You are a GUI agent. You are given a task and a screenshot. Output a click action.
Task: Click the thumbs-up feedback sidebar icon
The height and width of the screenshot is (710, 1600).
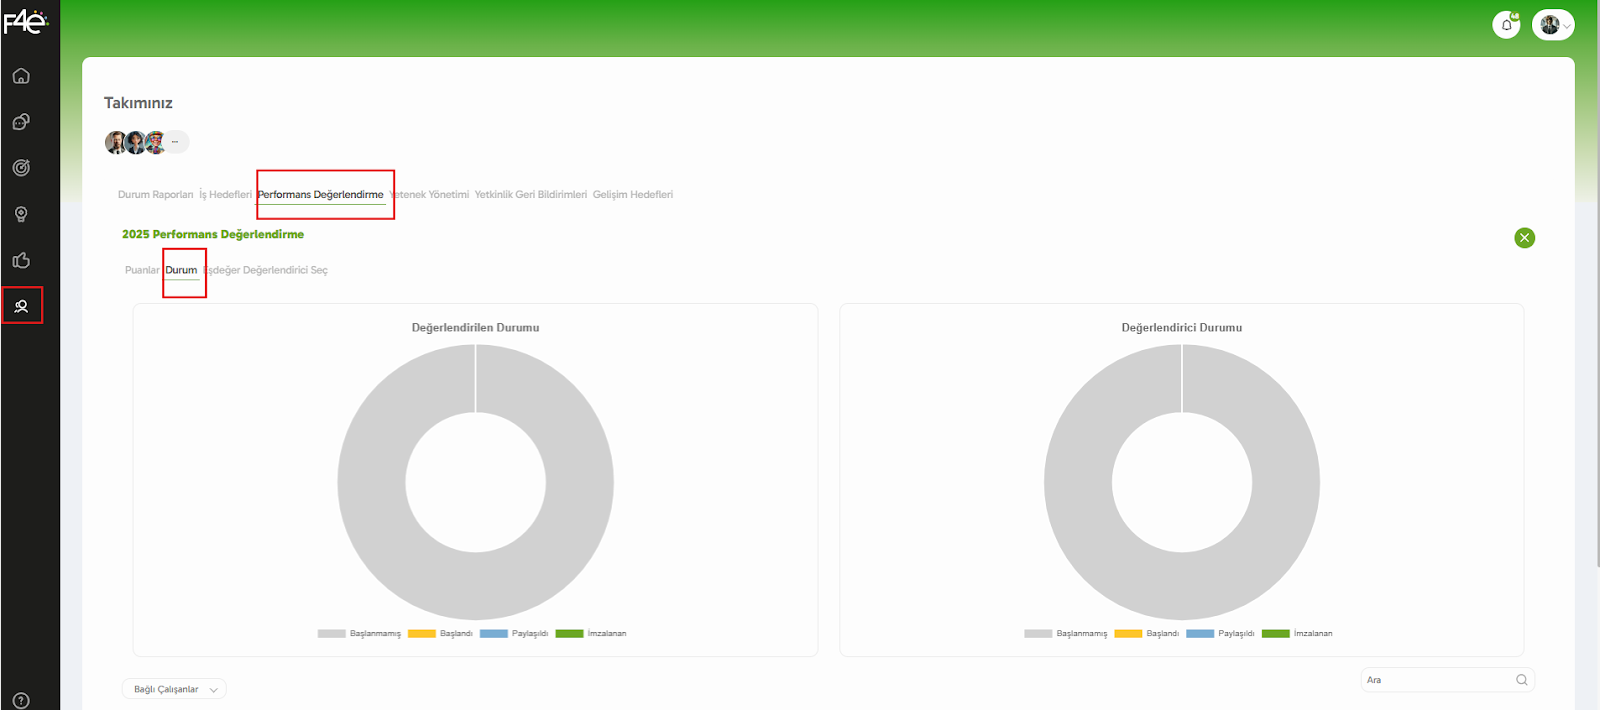tap(21, 260)
